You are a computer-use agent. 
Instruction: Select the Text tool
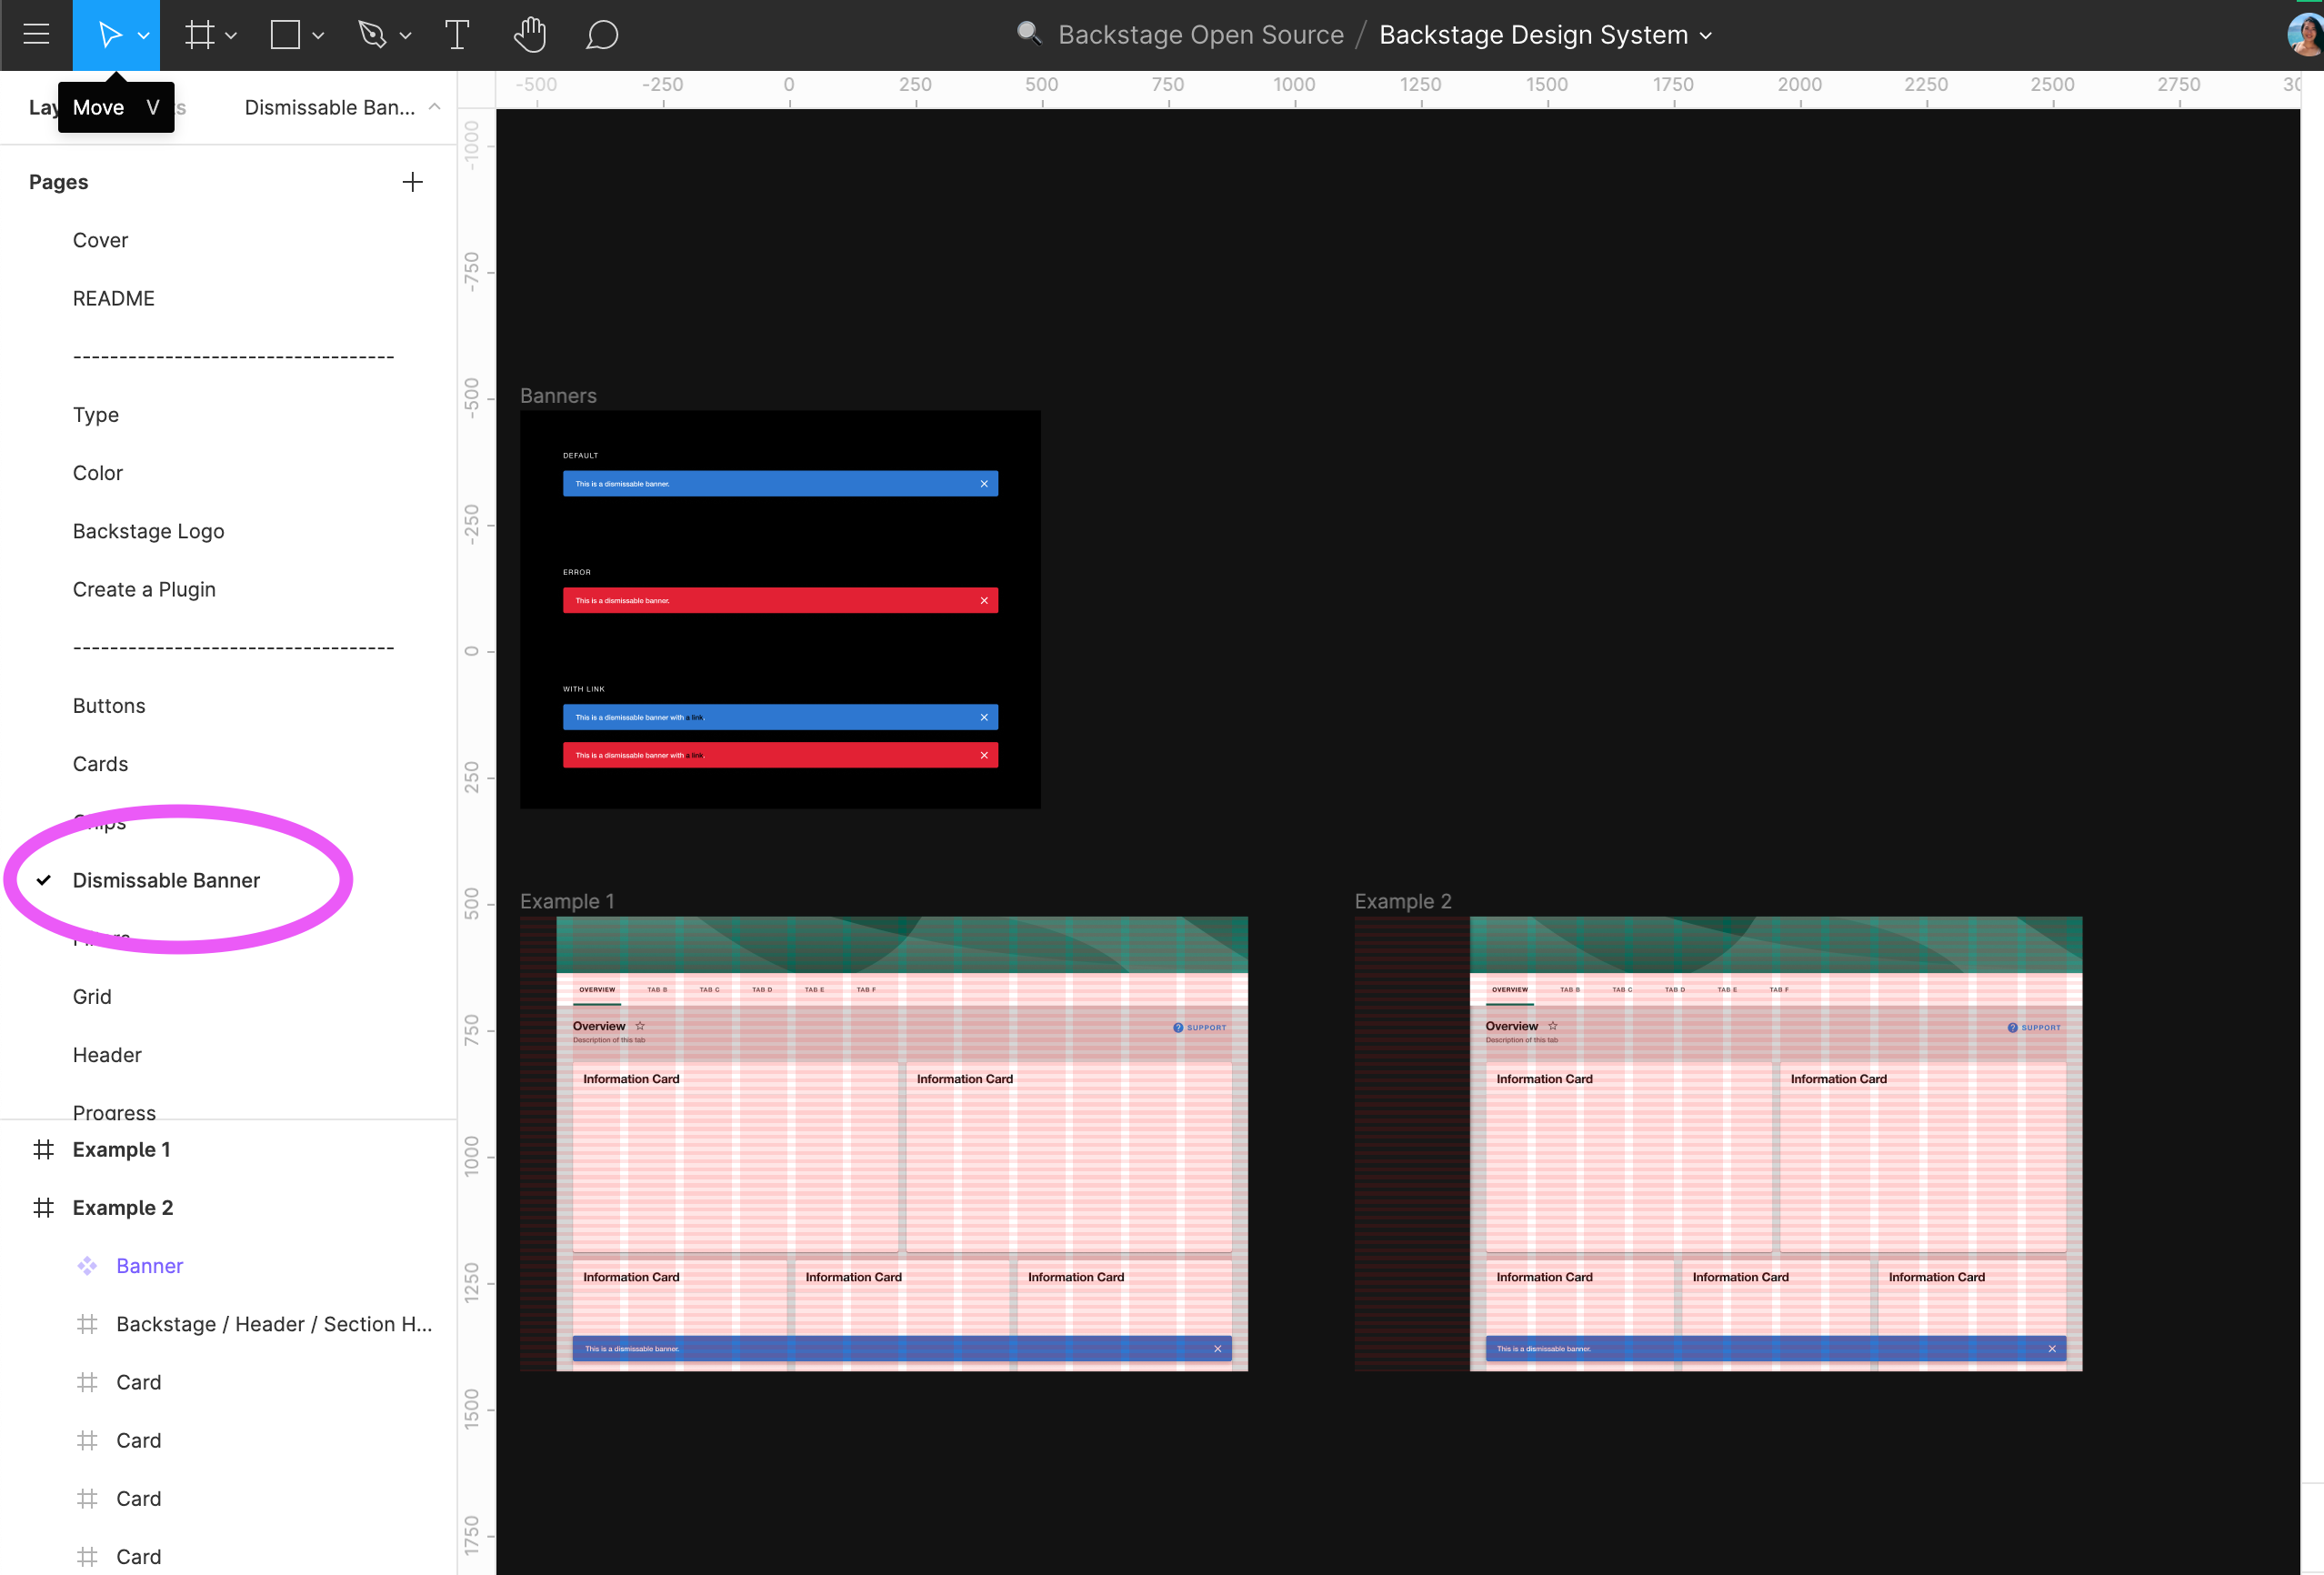coord(457,34)
